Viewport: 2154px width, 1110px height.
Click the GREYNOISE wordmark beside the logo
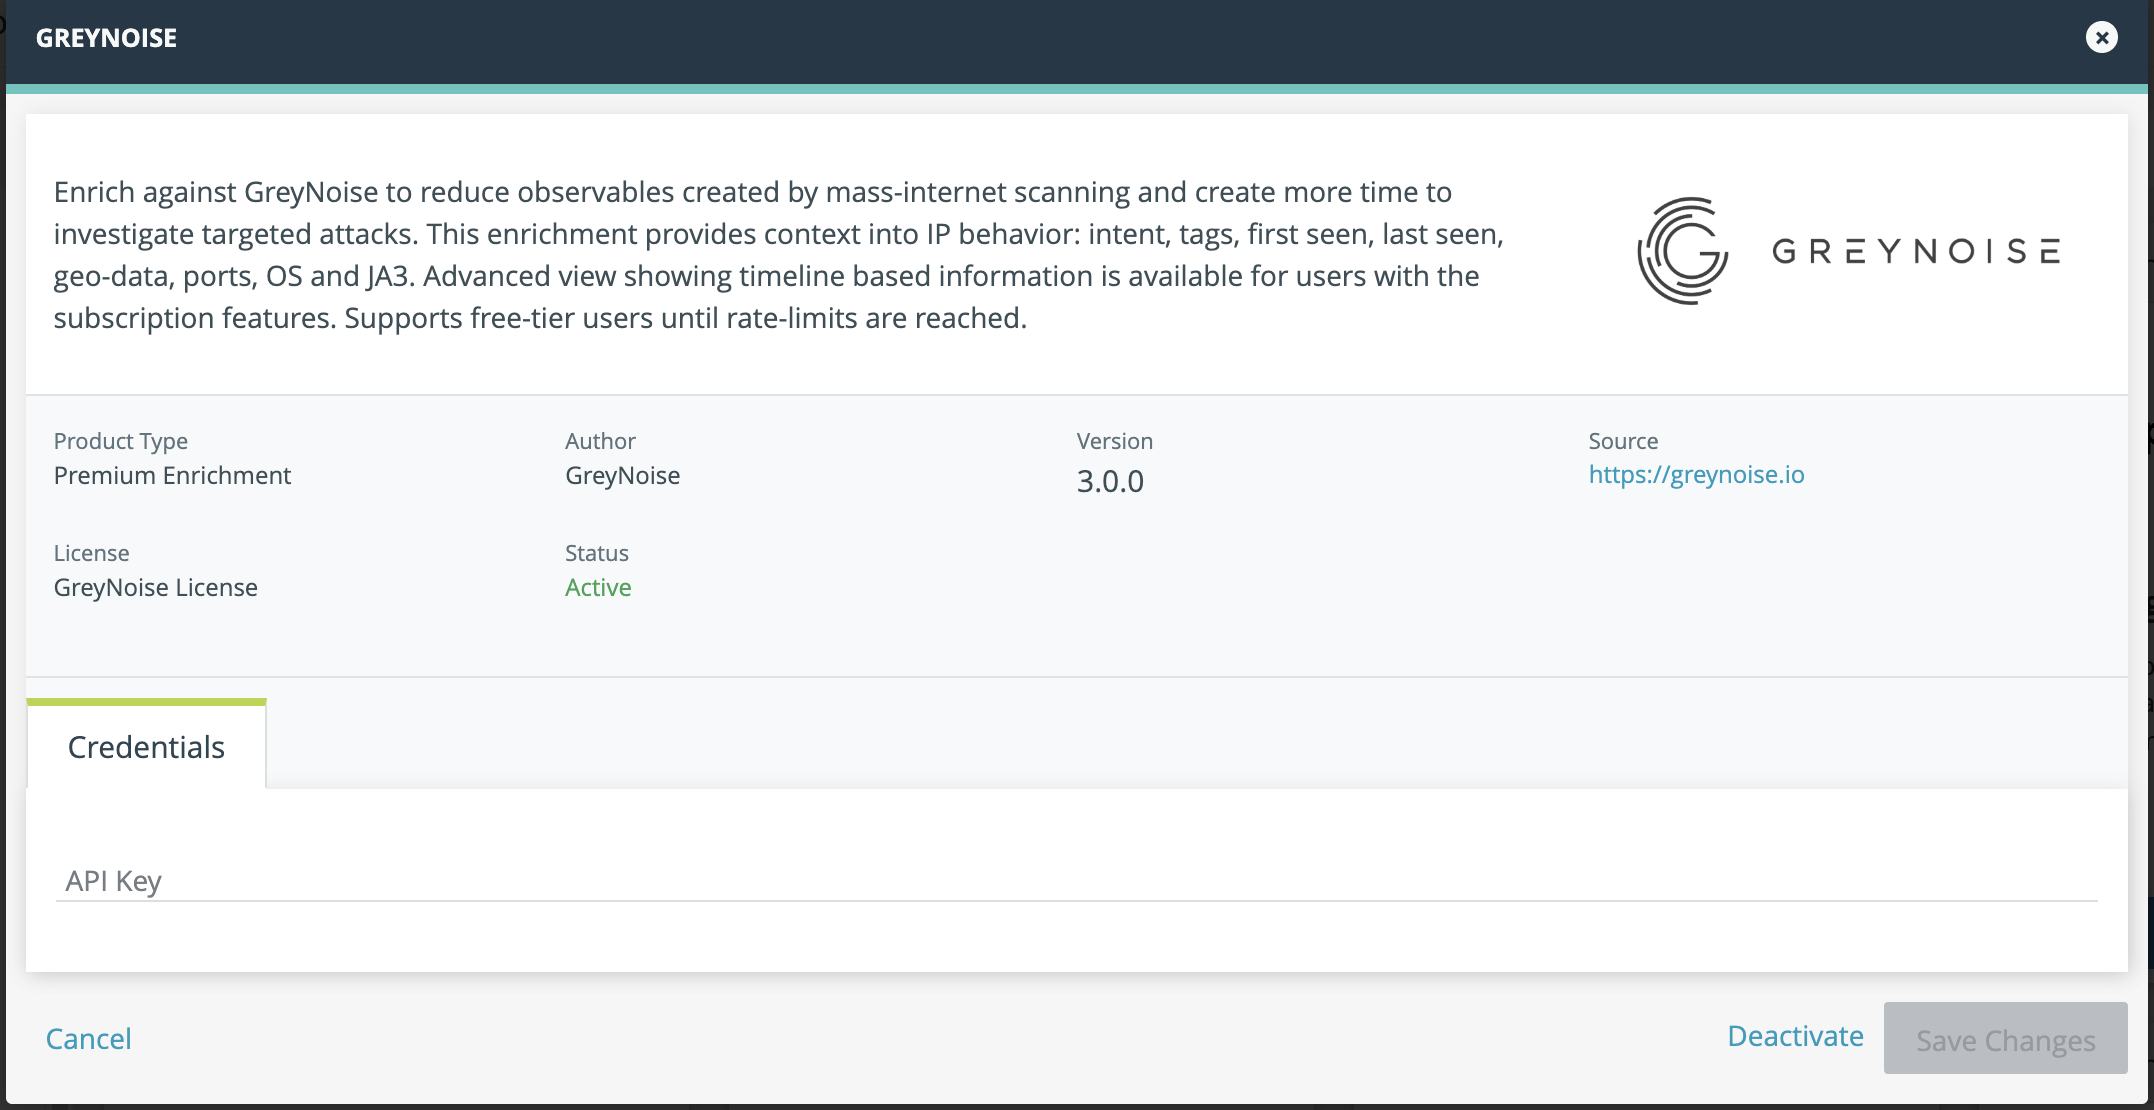coord(1916,251)
